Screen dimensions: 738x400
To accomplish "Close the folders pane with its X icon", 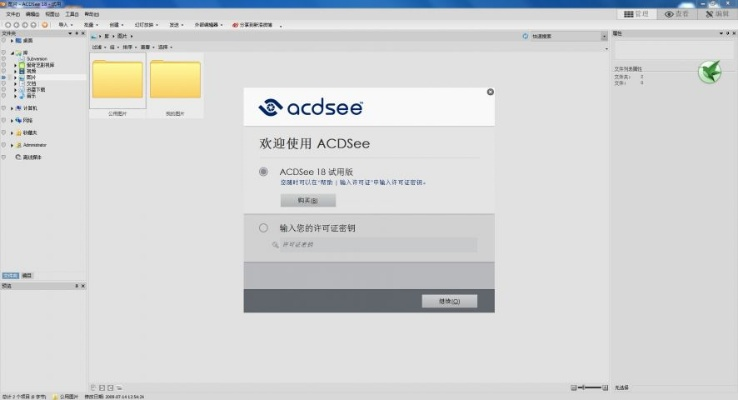I will tap(83, 33).
